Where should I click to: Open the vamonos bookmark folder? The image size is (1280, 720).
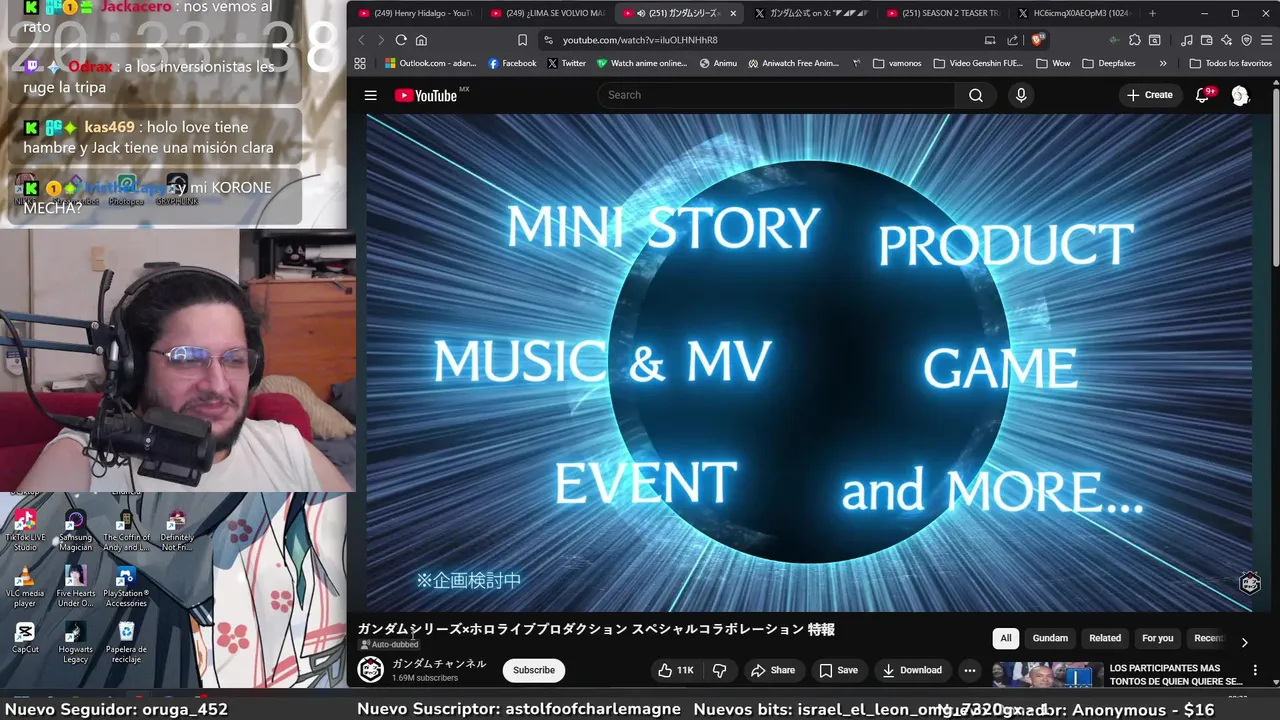click(x=897, y=63)
